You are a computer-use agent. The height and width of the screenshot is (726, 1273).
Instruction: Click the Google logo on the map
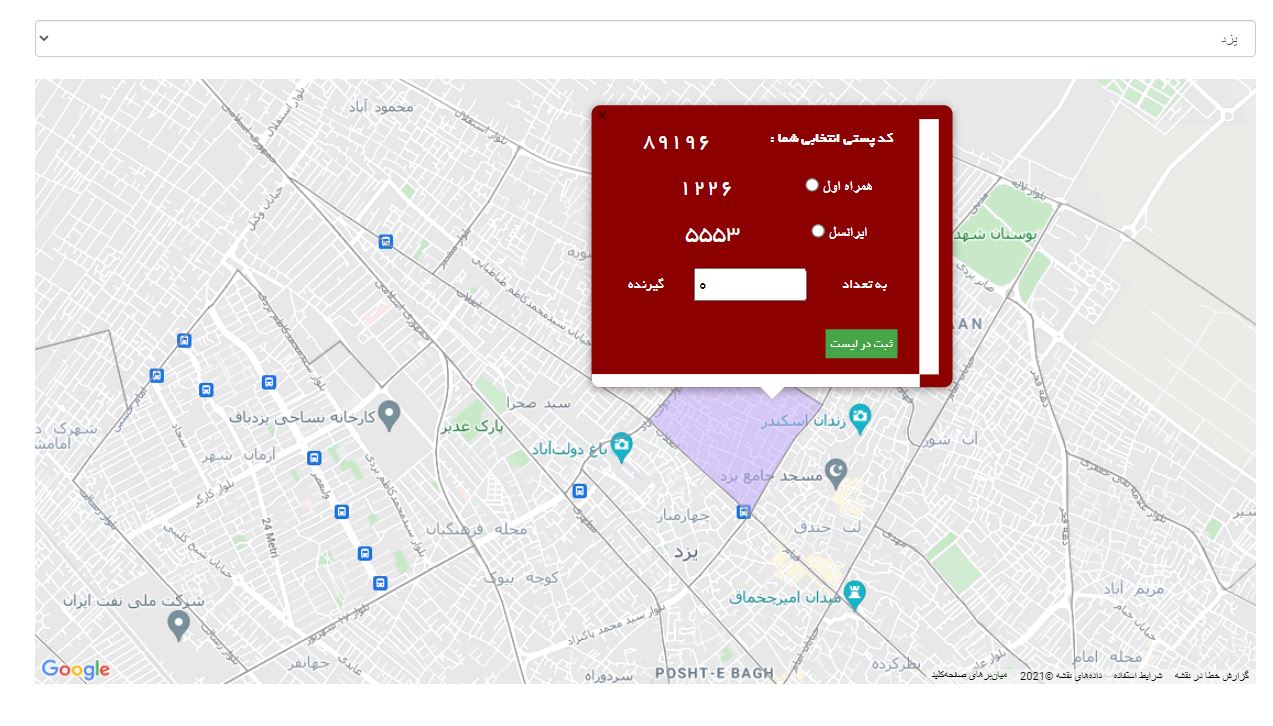tap(76, 669)
